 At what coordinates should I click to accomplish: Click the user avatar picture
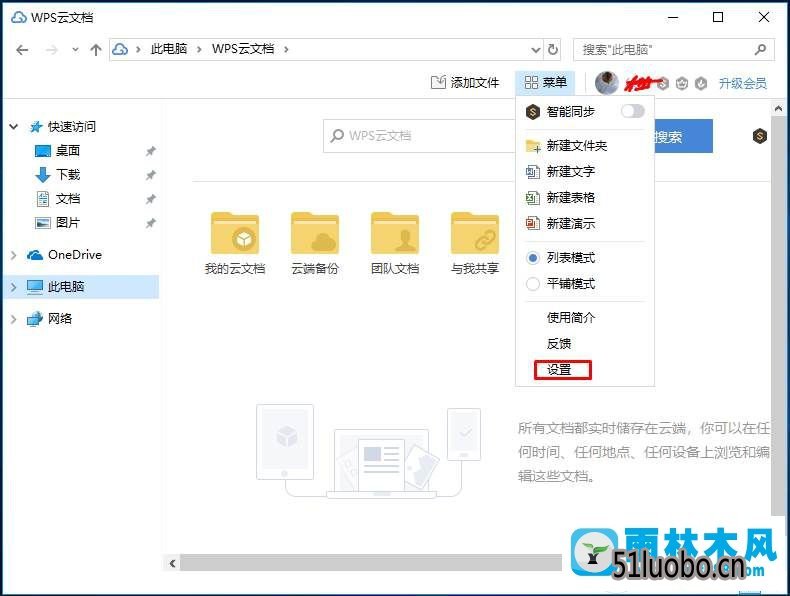[607, 83]
